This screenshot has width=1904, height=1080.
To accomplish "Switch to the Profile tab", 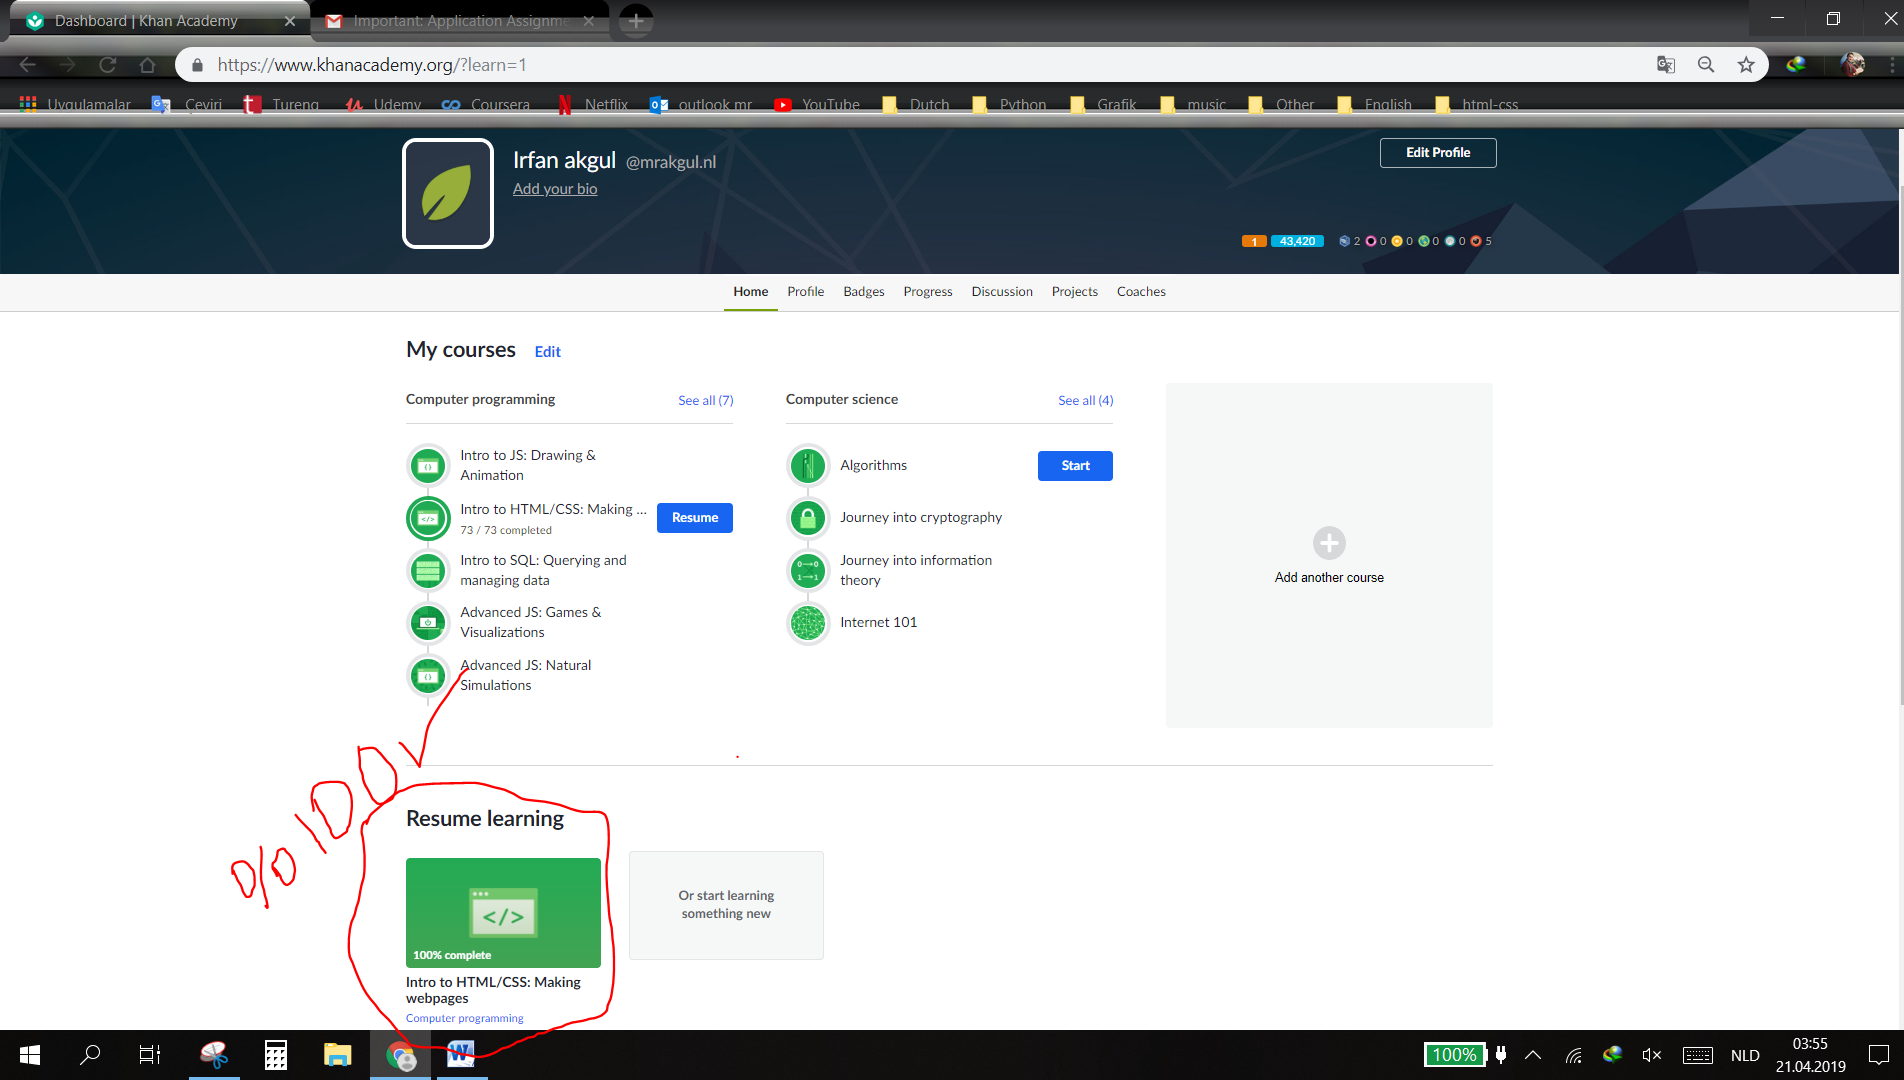I will (x=805, y=292).
